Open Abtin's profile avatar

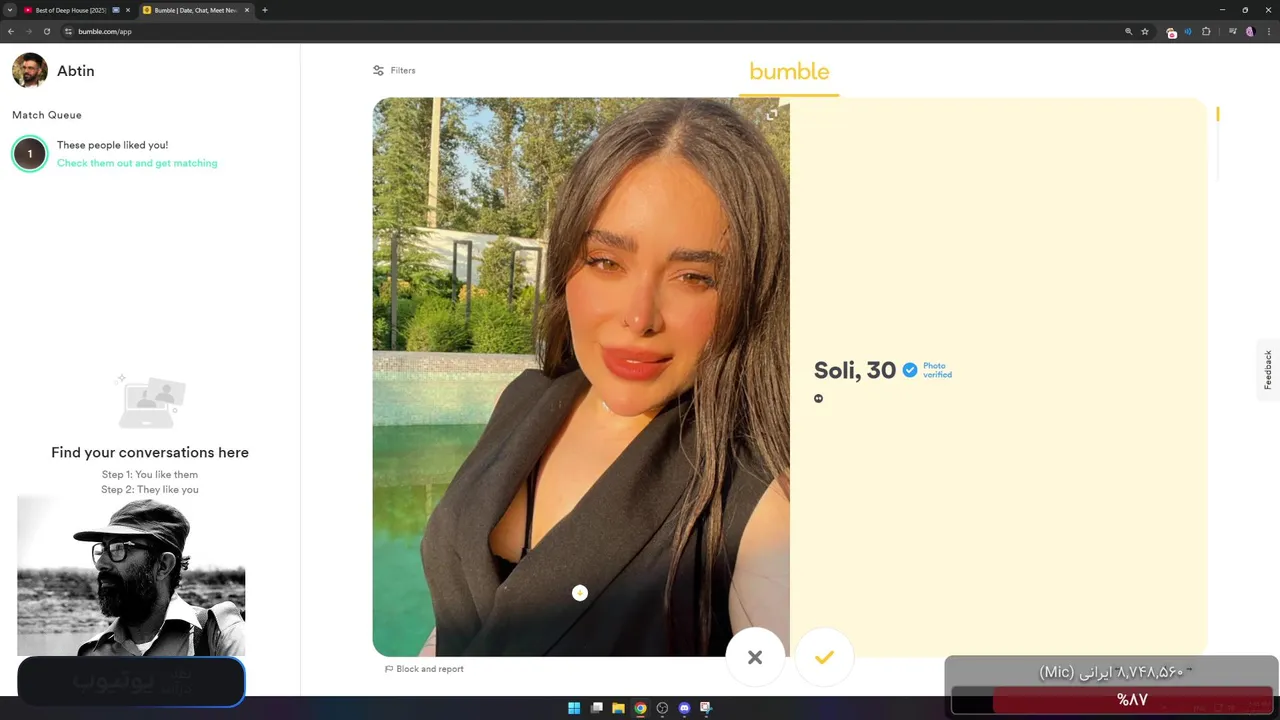tap(30, 71)
